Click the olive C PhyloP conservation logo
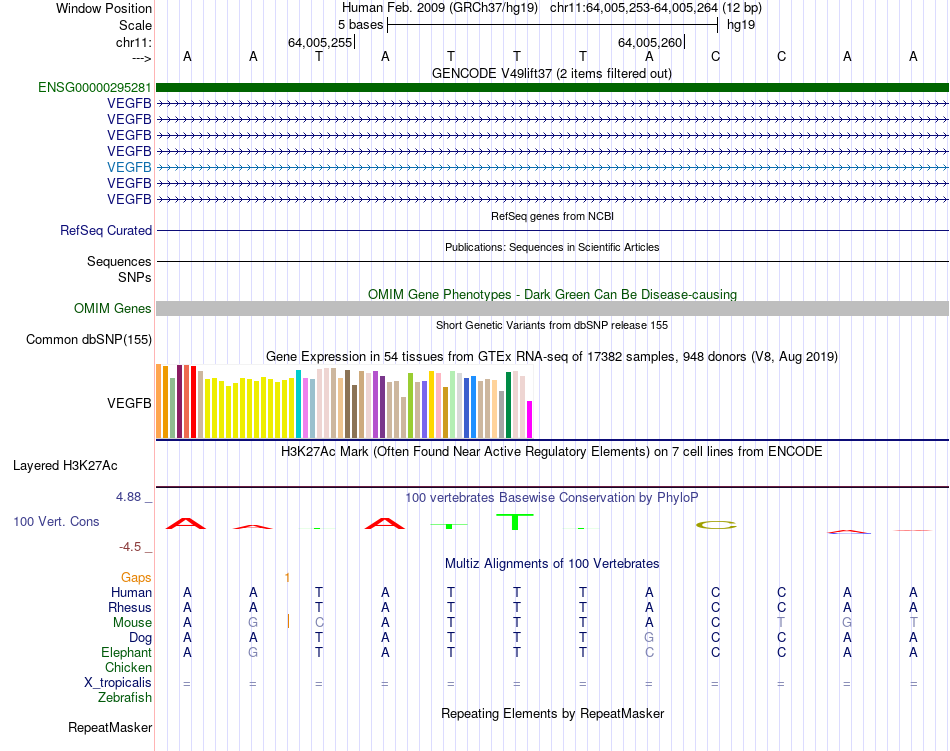950x751 pixels. [716, 524]
